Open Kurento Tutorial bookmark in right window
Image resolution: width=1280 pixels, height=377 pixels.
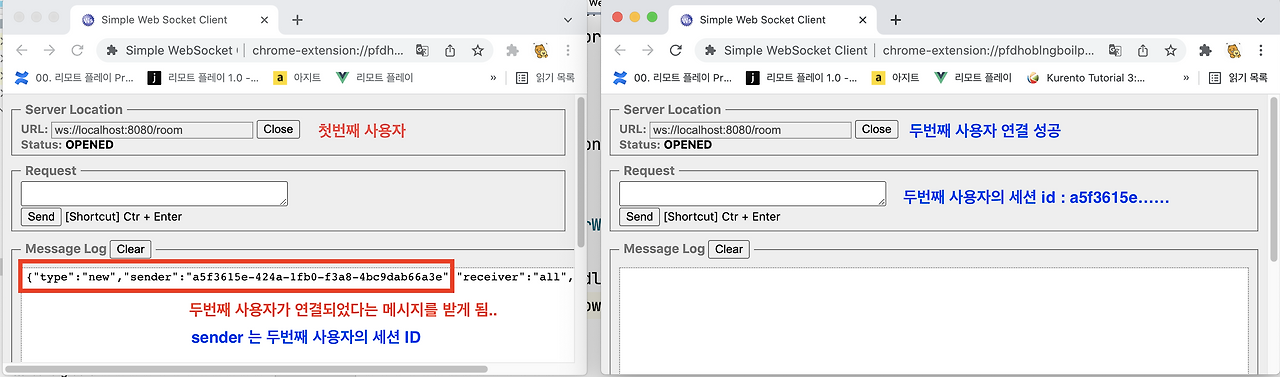pos(1087,77)
